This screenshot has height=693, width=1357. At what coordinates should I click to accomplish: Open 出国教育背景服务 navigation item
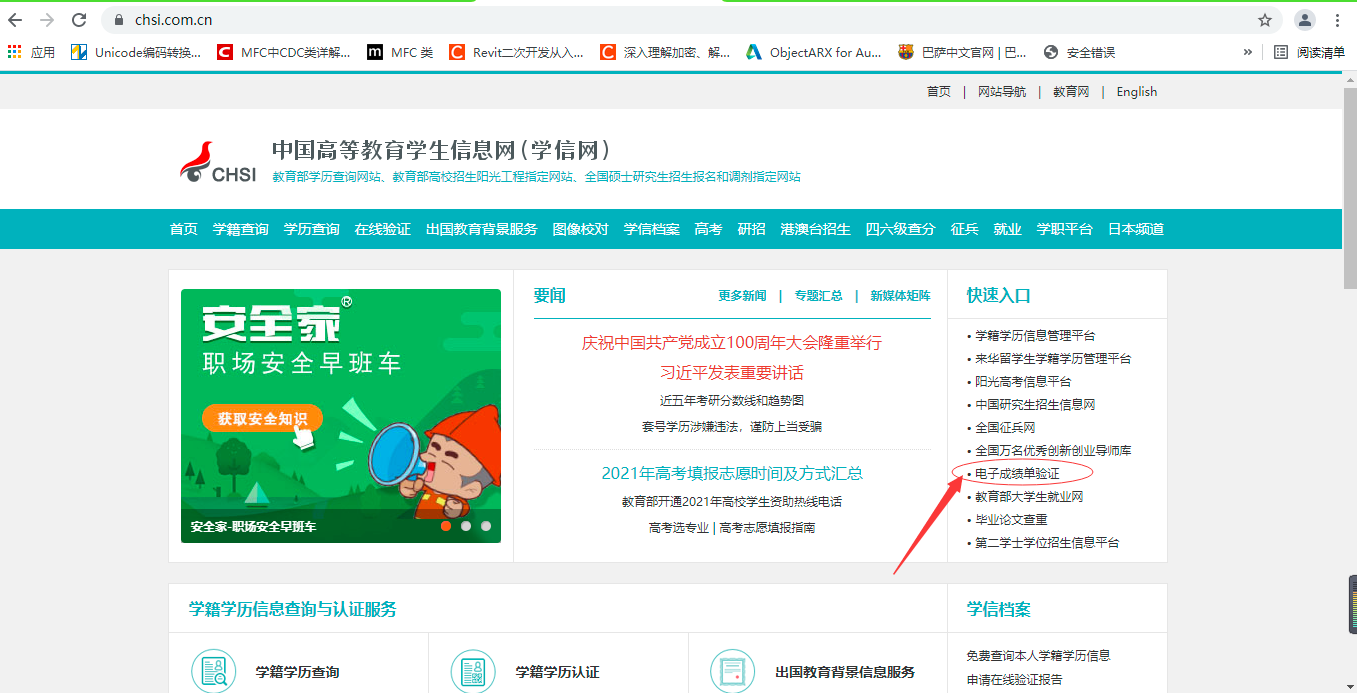481,229
